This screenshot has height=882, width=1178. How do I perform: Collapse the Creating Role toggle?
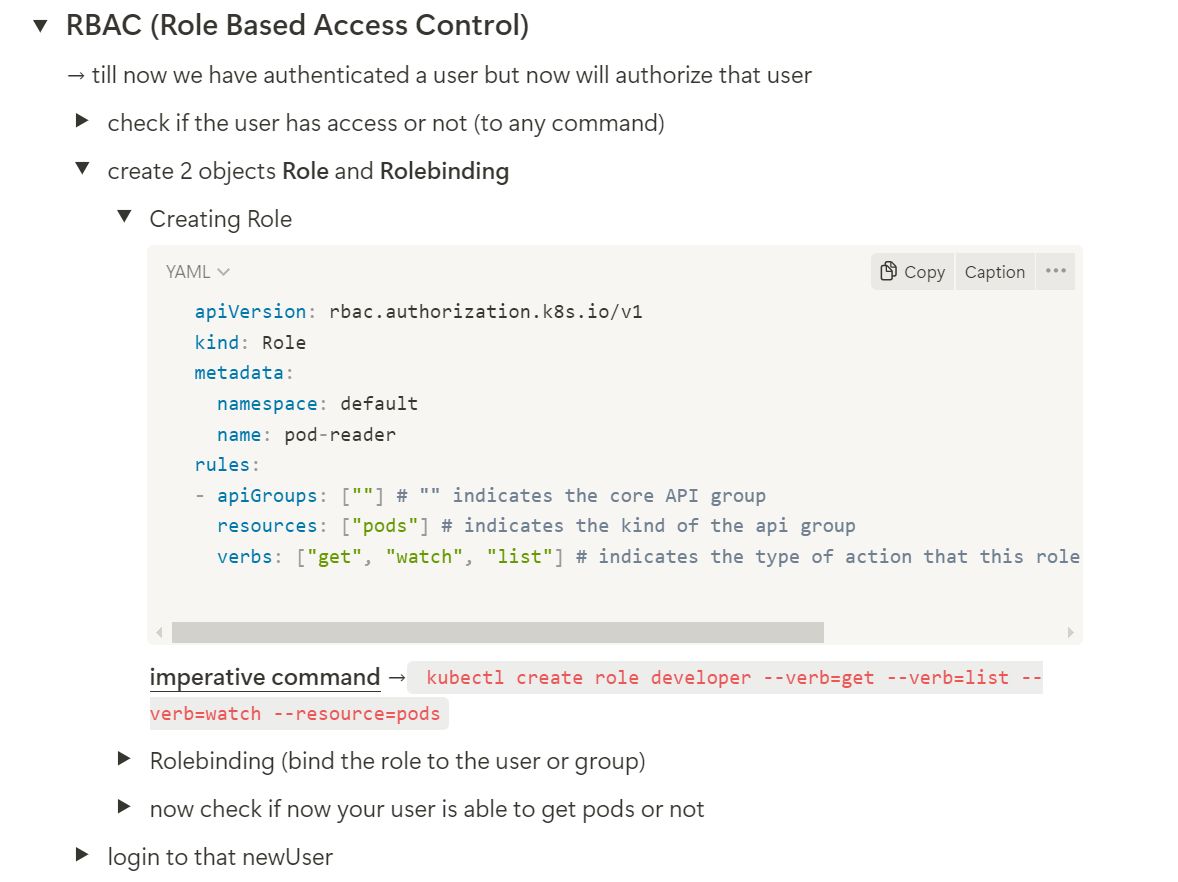[125, 216]
